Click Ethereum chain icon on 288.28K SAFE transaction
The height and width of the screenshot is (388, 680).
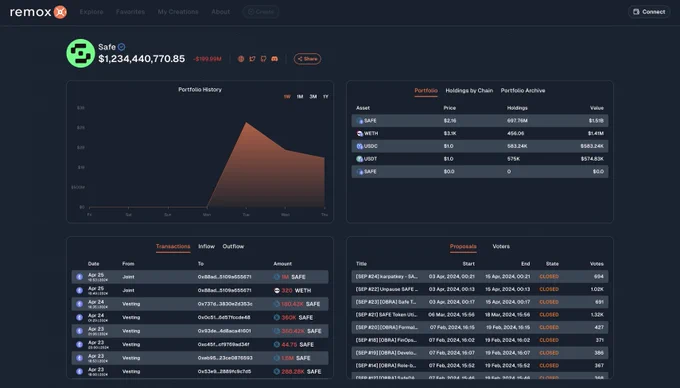[79, 372]
